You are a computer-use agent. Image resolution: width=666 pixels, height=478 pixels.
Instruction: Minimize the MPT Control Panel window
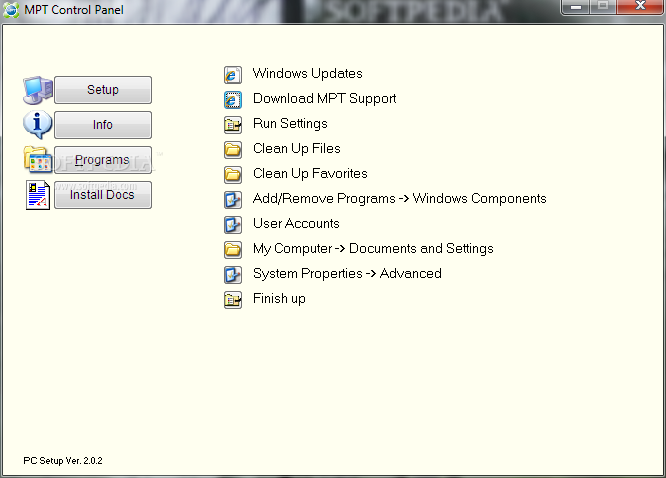click(575, 7)
